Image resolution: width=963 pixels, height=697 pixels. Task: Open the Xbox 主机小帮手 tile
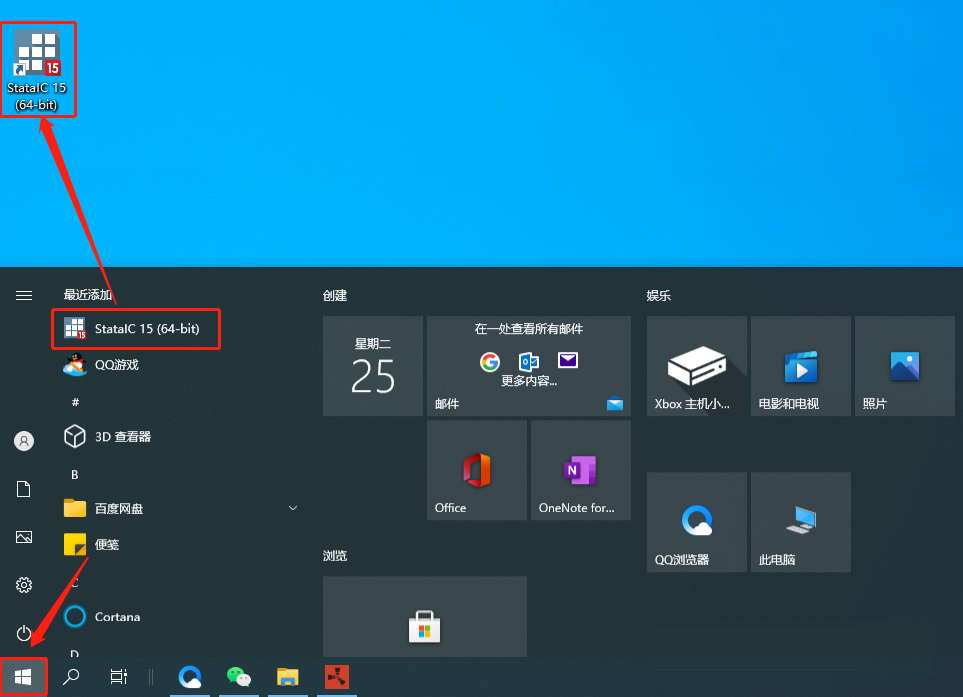pos(696,366)
